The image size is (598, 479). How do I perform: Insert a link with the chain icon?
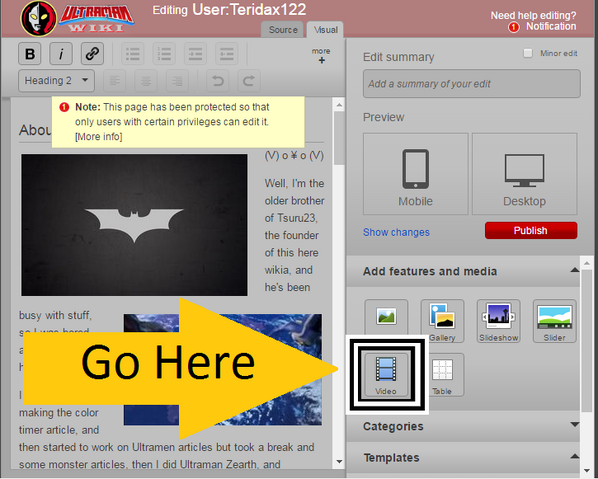(x=92, y=54)
